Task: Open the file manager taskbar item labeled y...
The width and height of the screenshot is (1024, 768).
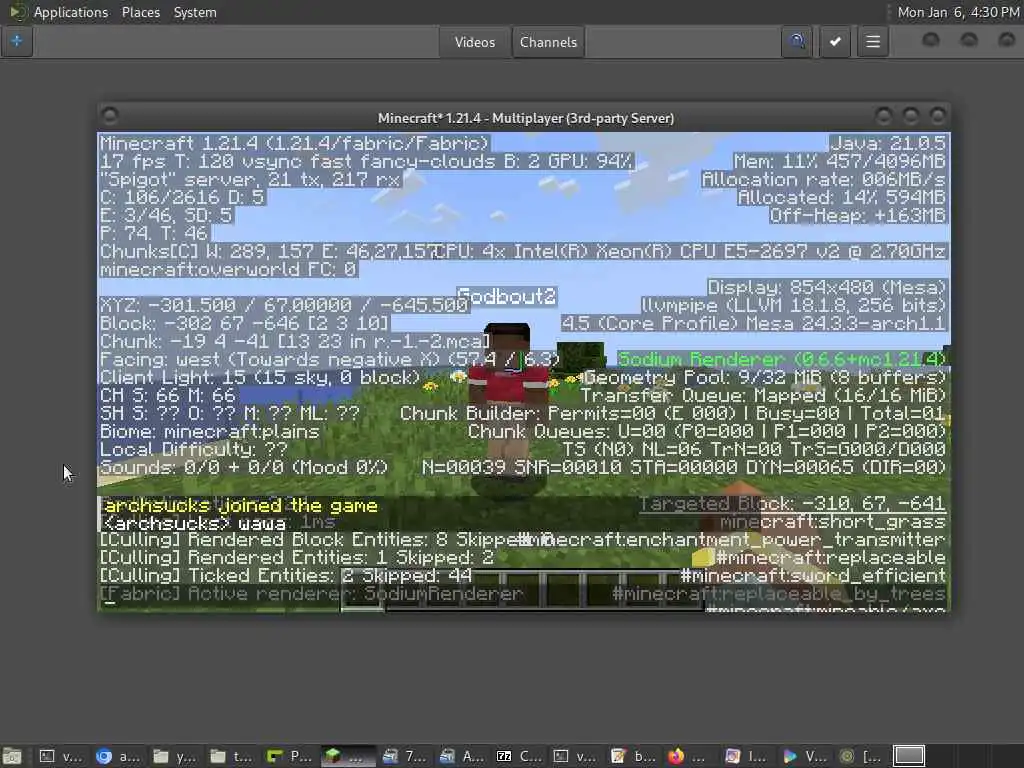Action: (x=174, y=756)
